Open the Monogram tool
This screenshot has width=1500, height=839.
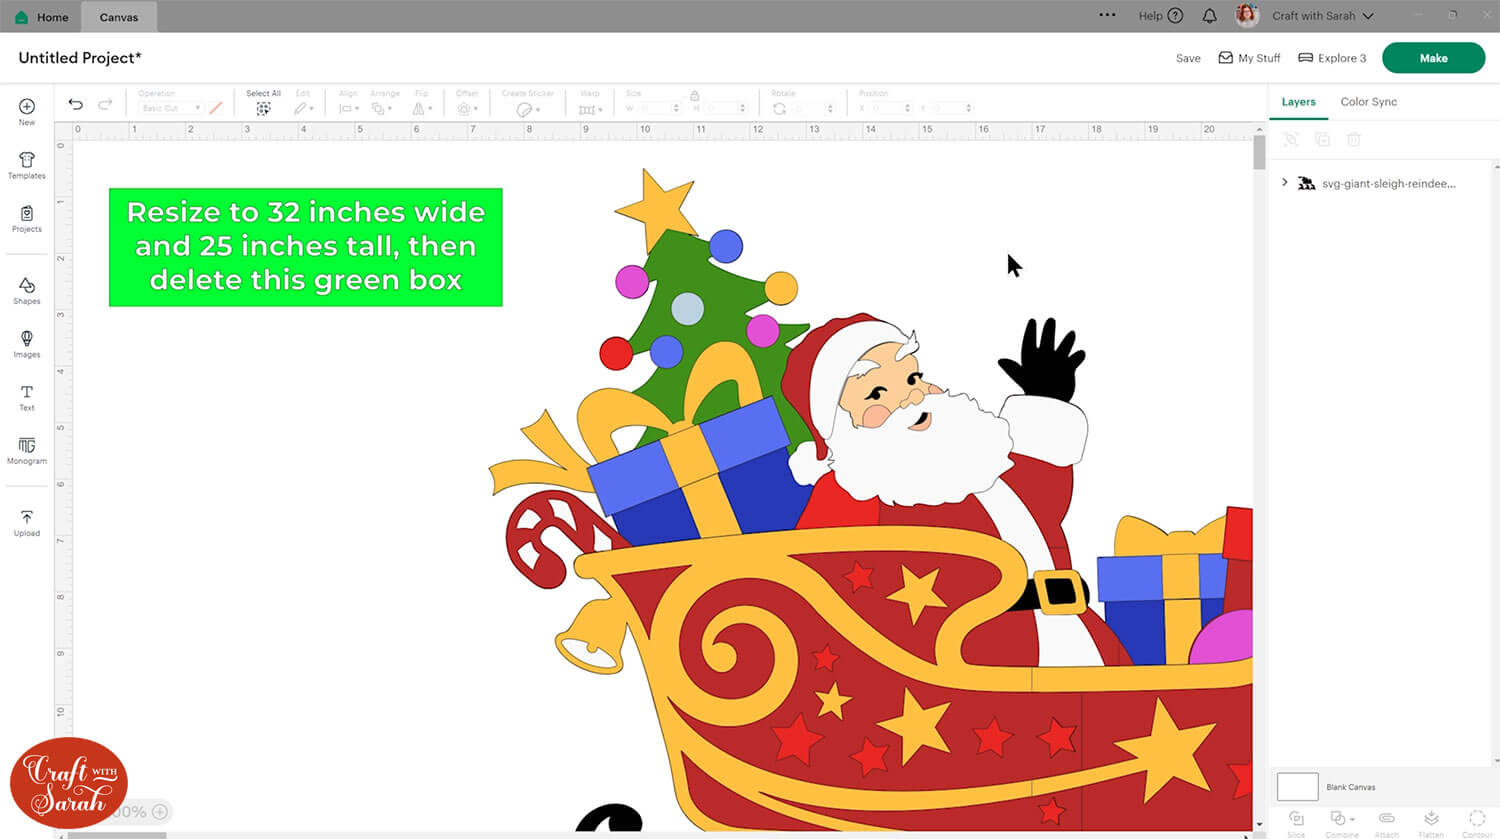[27, 451]
